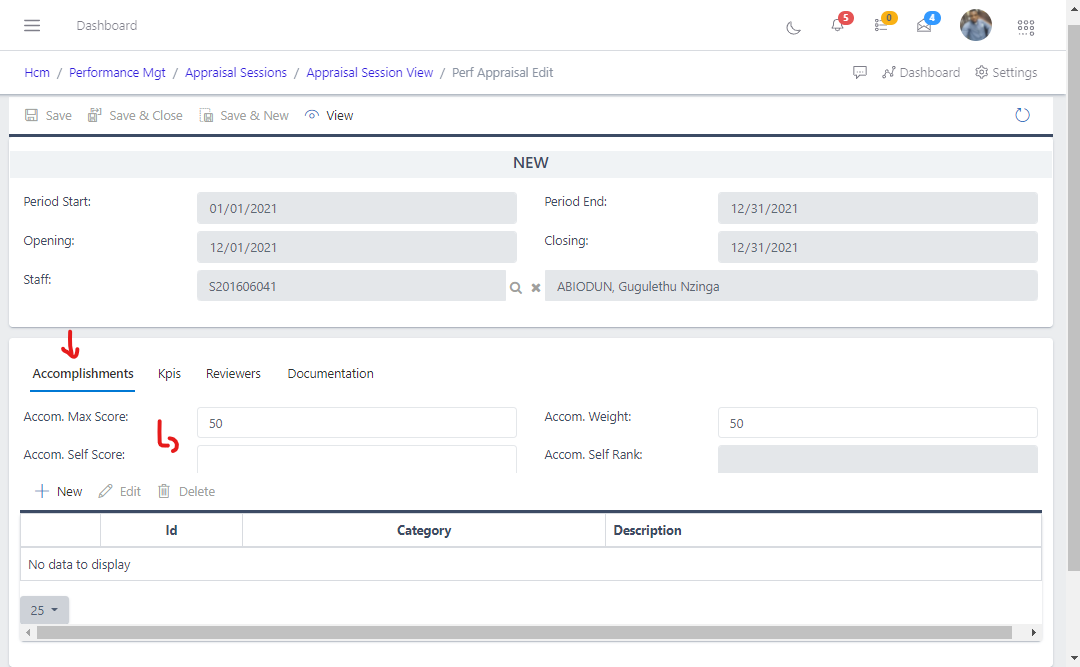1080x667 pixels.
Task: Open the user profile avatar
Action: click(975, 25)
